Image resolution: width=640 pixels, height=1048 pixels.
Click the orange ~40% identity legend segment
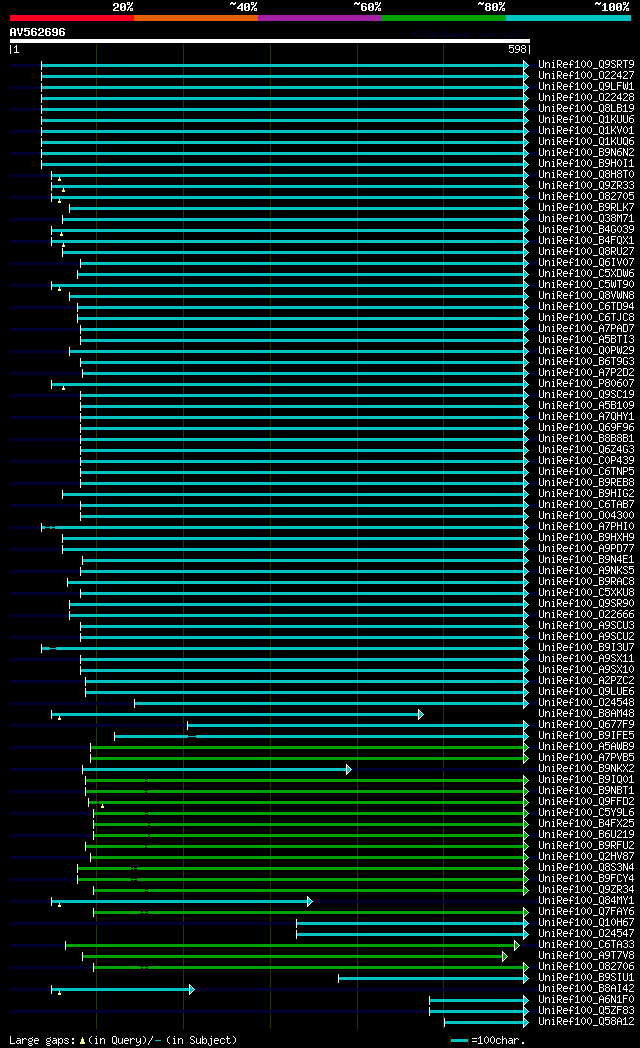click(196, 18)
